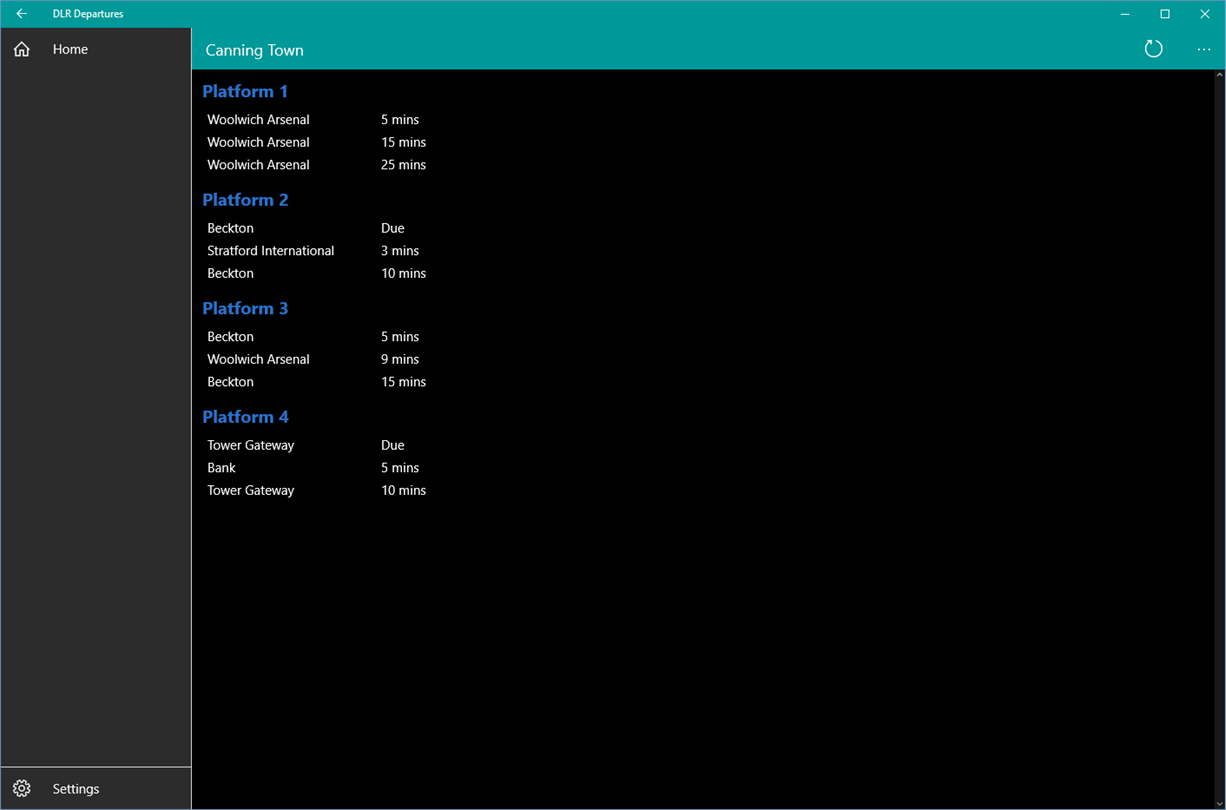
Task: Click Woolwich Arsenal in the 25 mins row
Action: pyautogui.click(x=258, y=165)
